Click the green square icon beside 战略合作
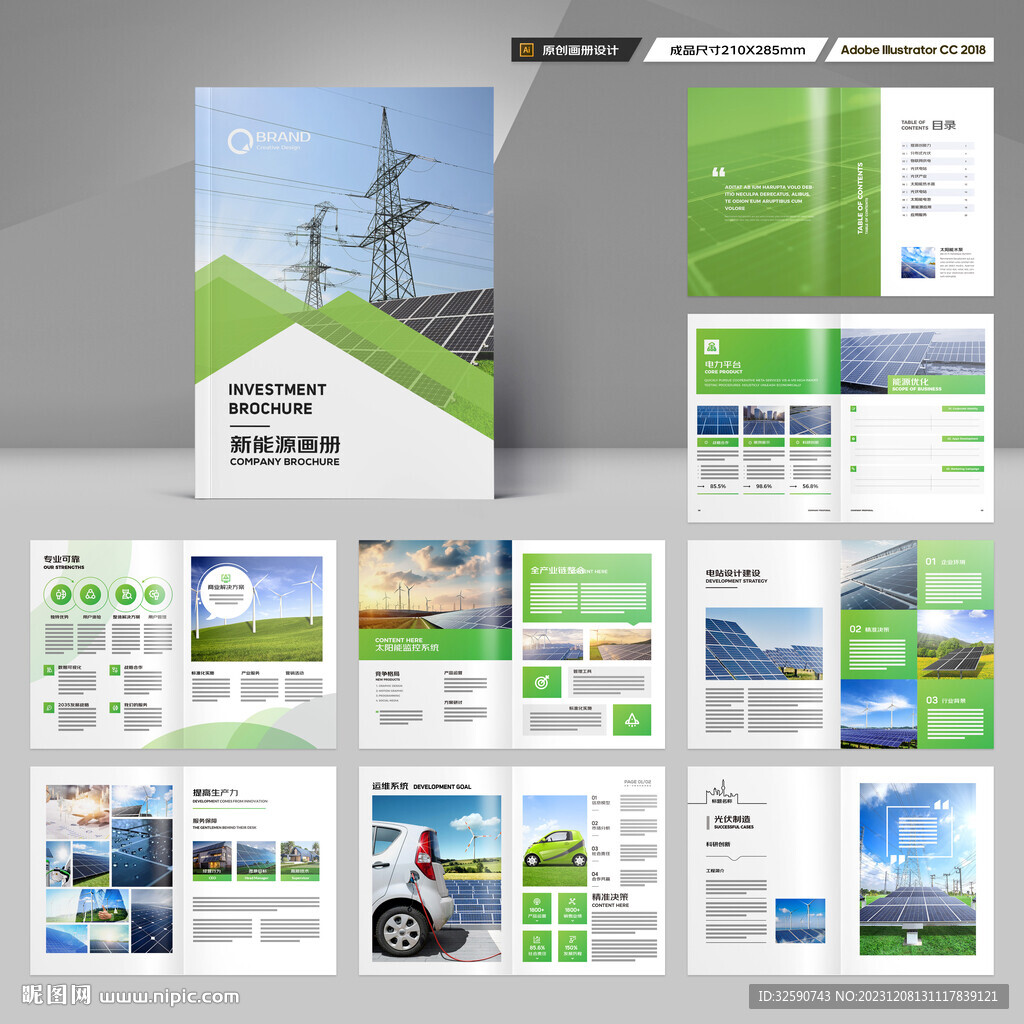This screenshot has width=1024, height=1024. point(114,670)
